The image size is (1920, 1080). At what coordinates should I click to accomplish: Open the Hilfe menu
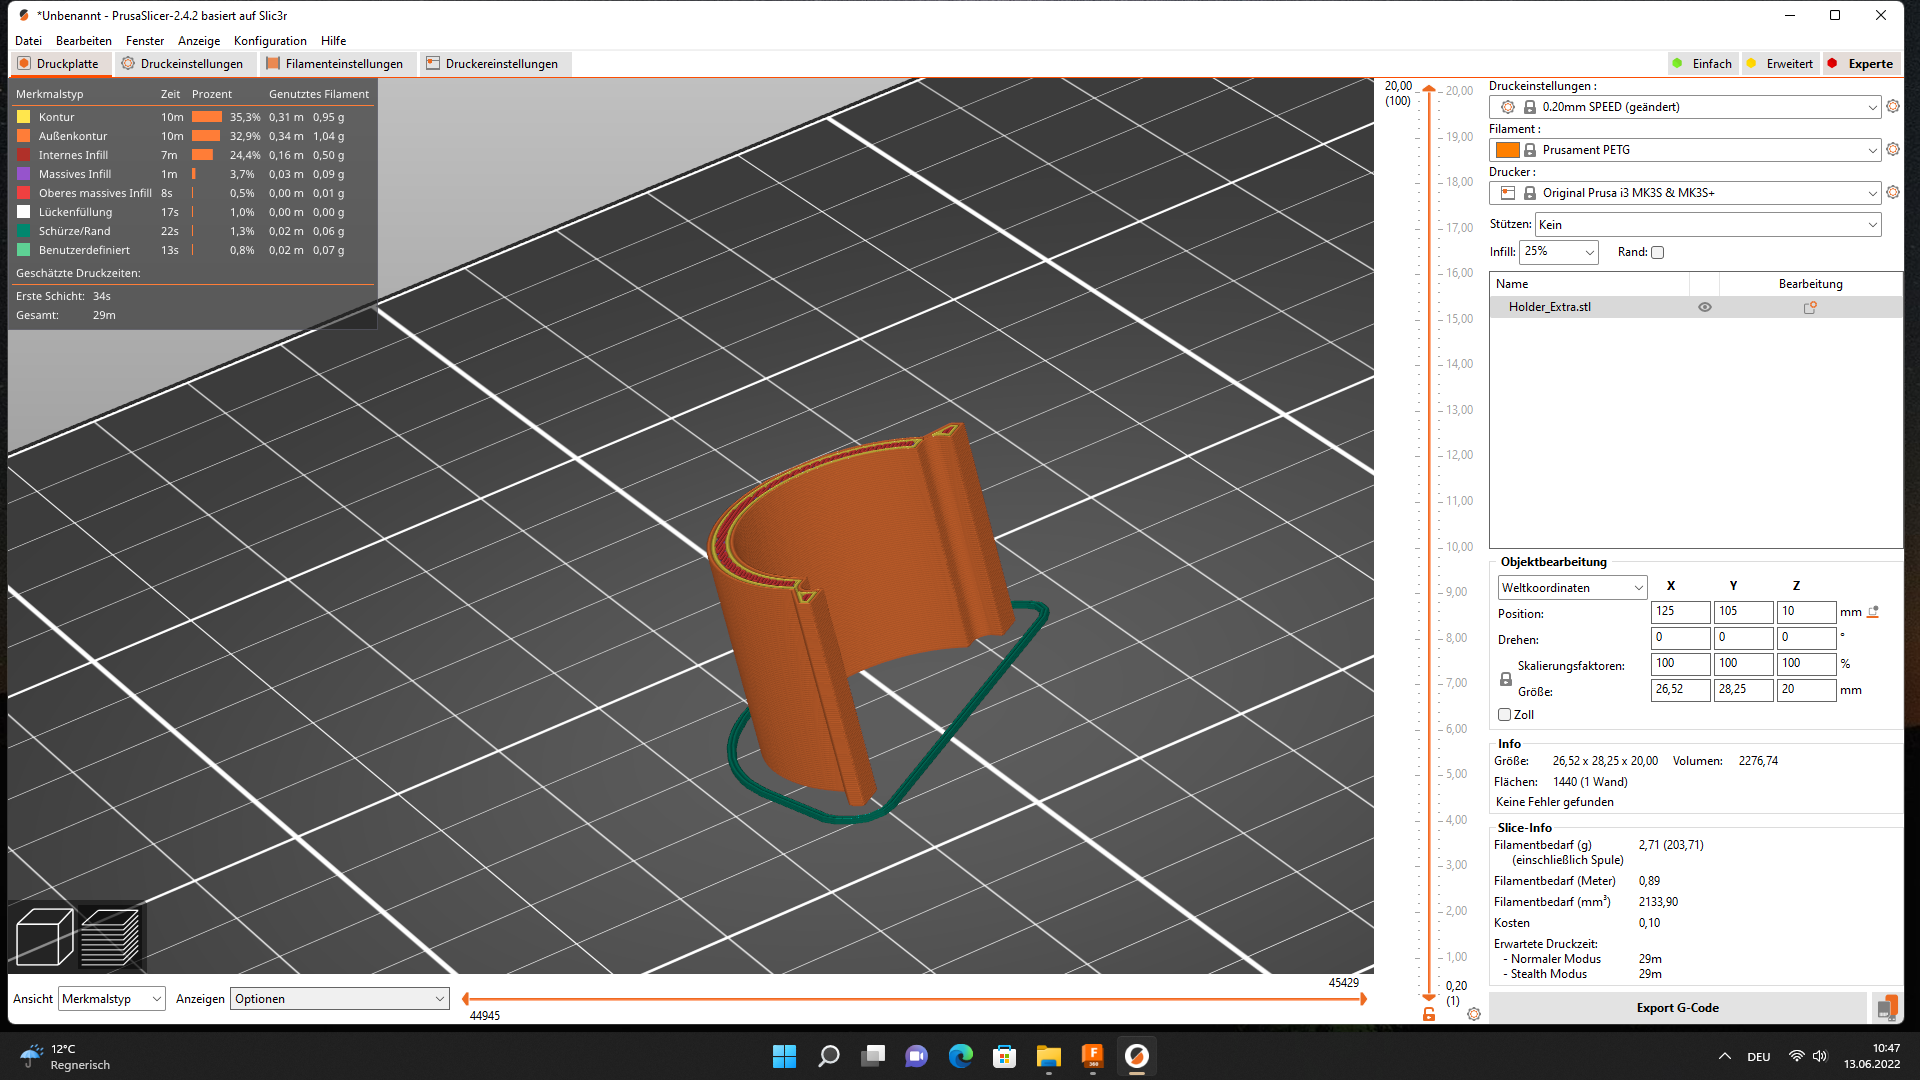(x=334, y=41)
